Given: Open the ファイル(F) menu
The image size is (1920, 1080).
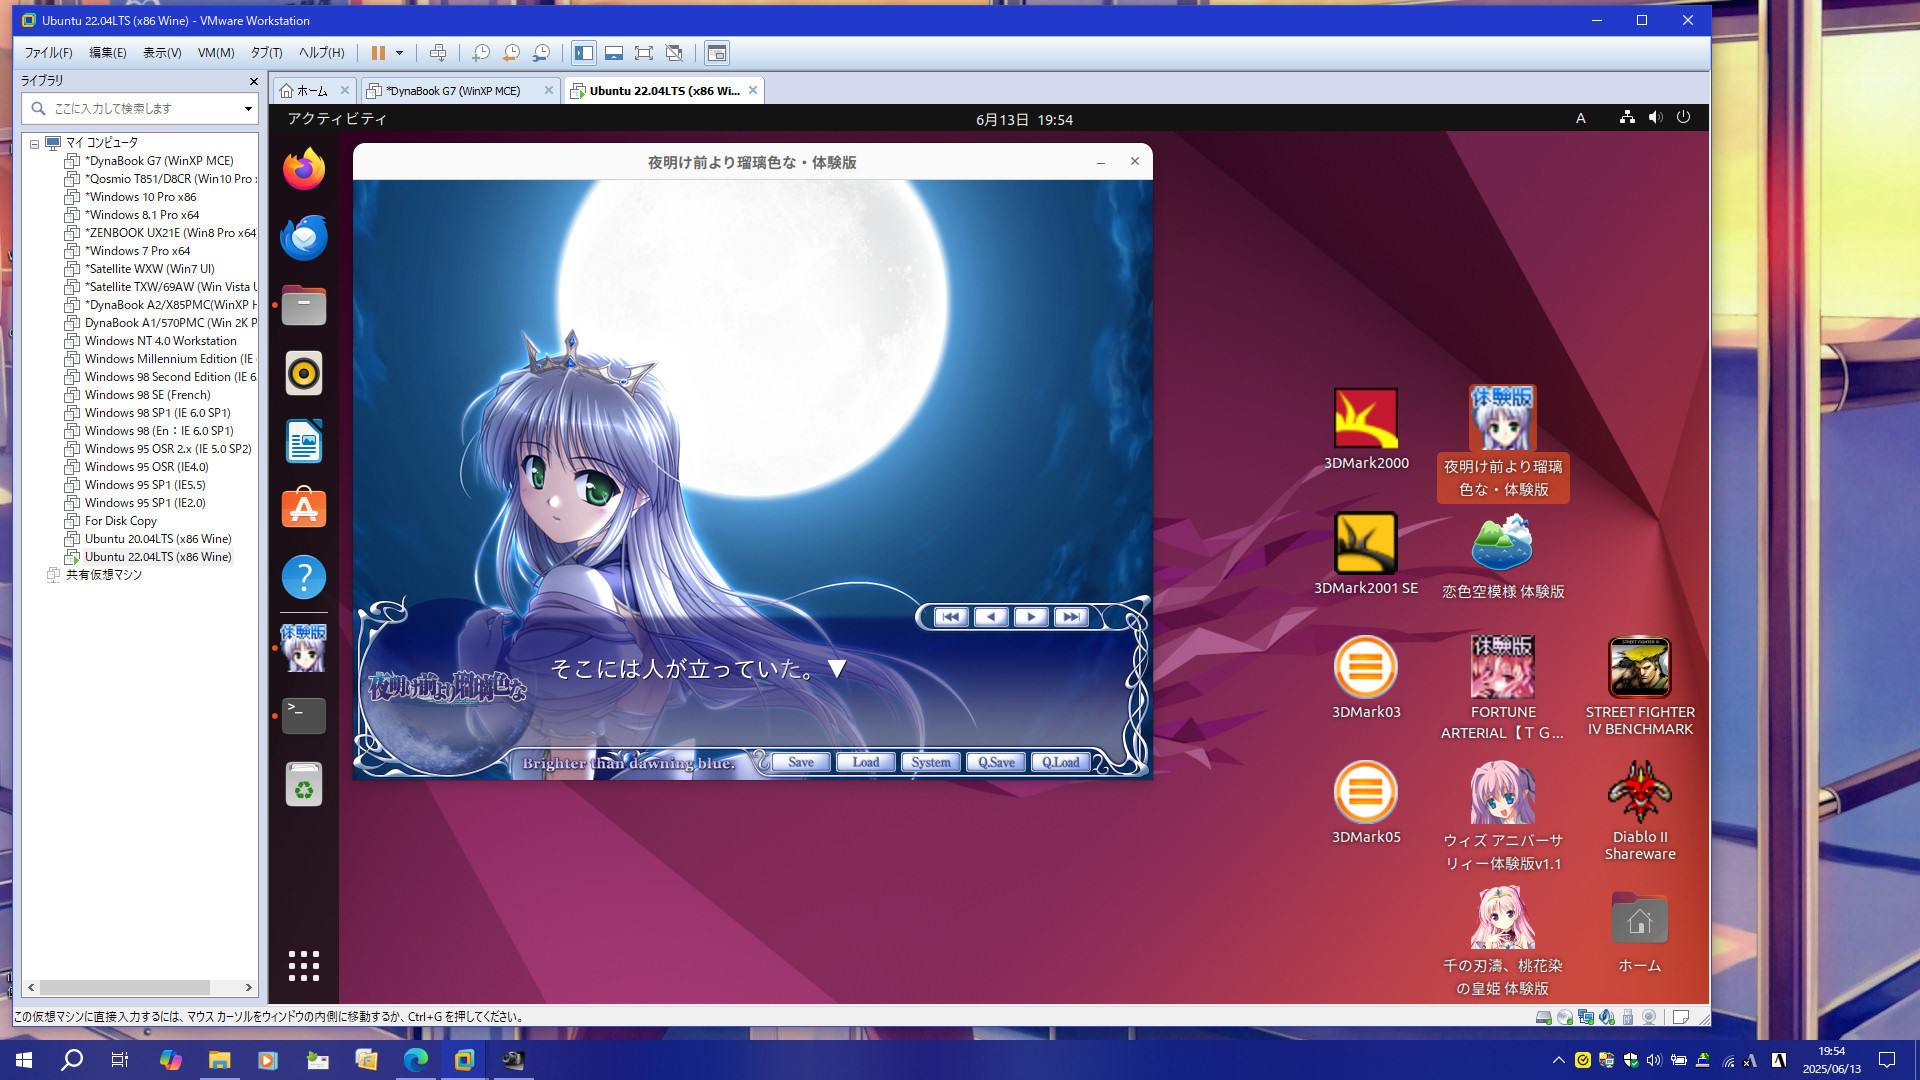Looking at the screenshot, I should [48, 53].
